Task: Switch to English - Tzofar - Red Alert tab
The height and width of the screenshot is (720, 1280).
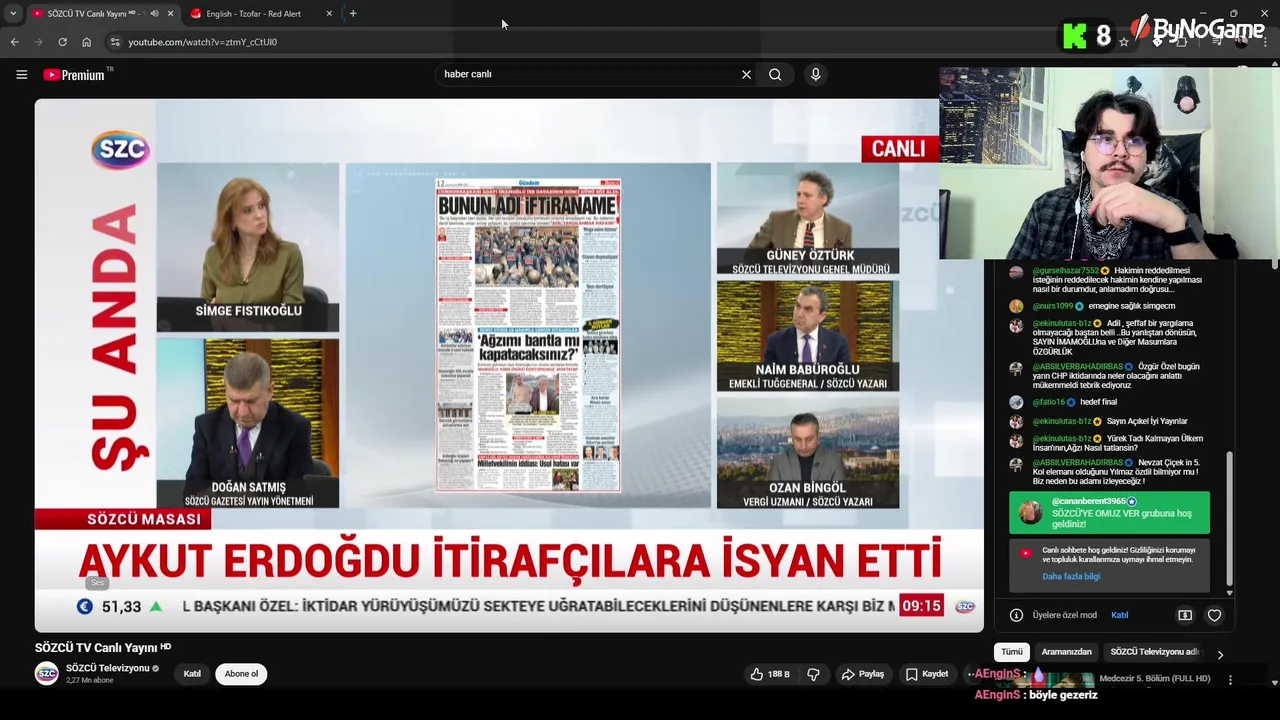Action: pyautogui.click(x=261, y=14)
